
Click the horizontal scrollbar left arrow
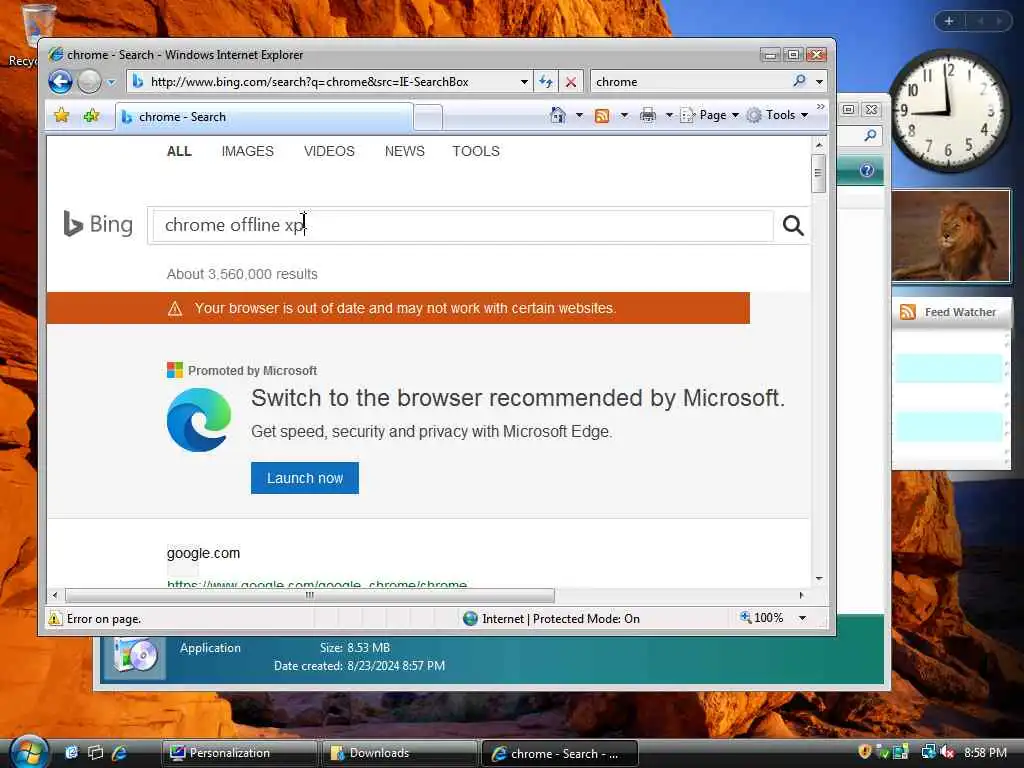[55, 595]
